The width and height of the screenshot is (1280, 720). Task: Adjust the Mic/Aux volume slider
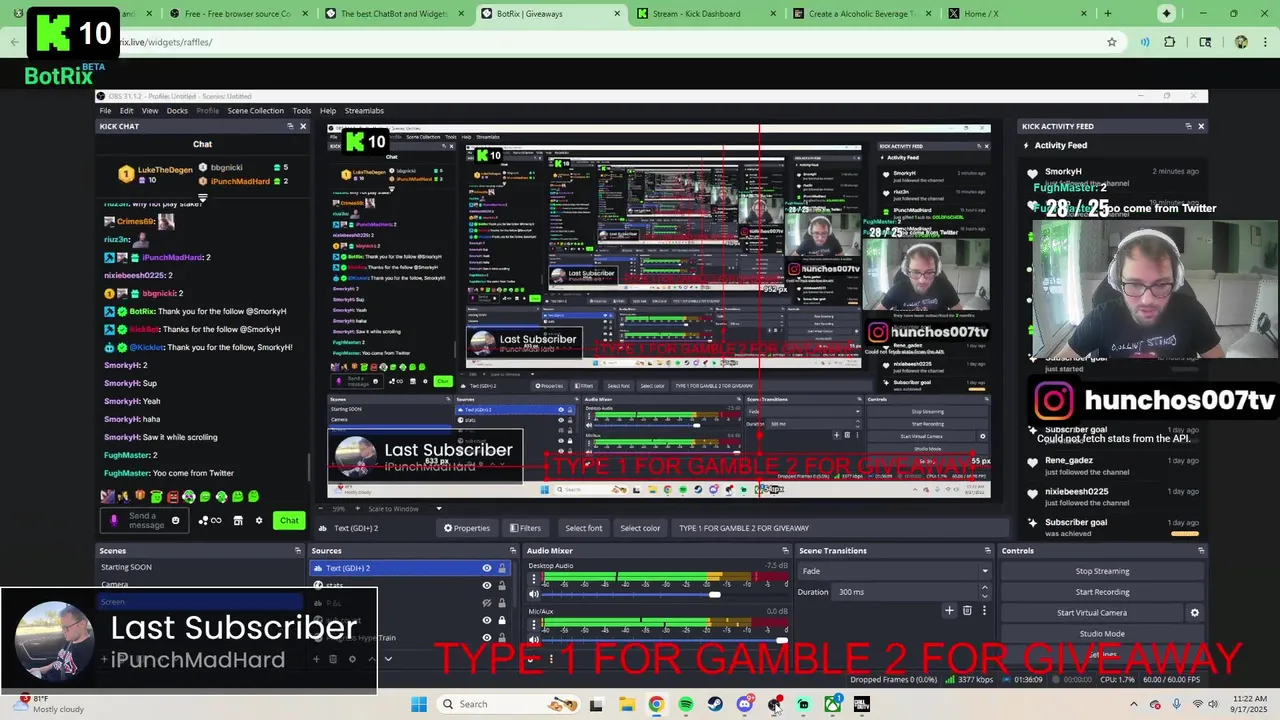pyautogui.click(x=780, y=640)
